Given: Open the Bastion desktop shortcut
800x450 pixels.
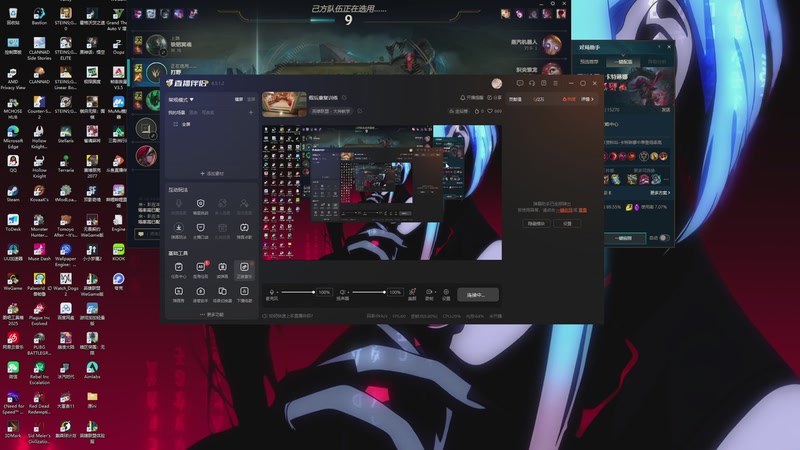Looking at the screenshot, I should click(39, 16).
